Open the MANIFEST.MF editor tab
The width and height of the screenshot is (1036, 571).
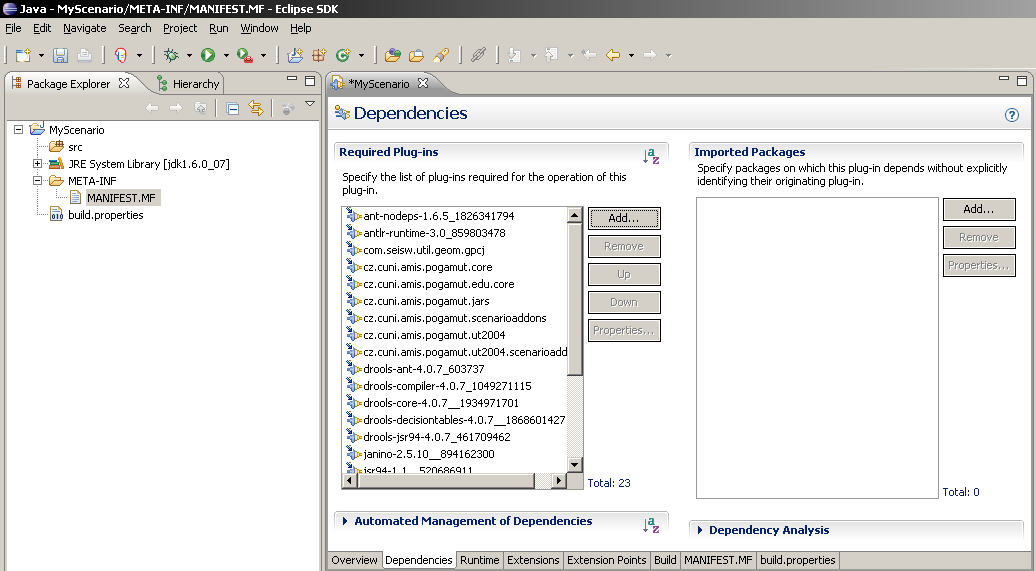tap(718, 560)
